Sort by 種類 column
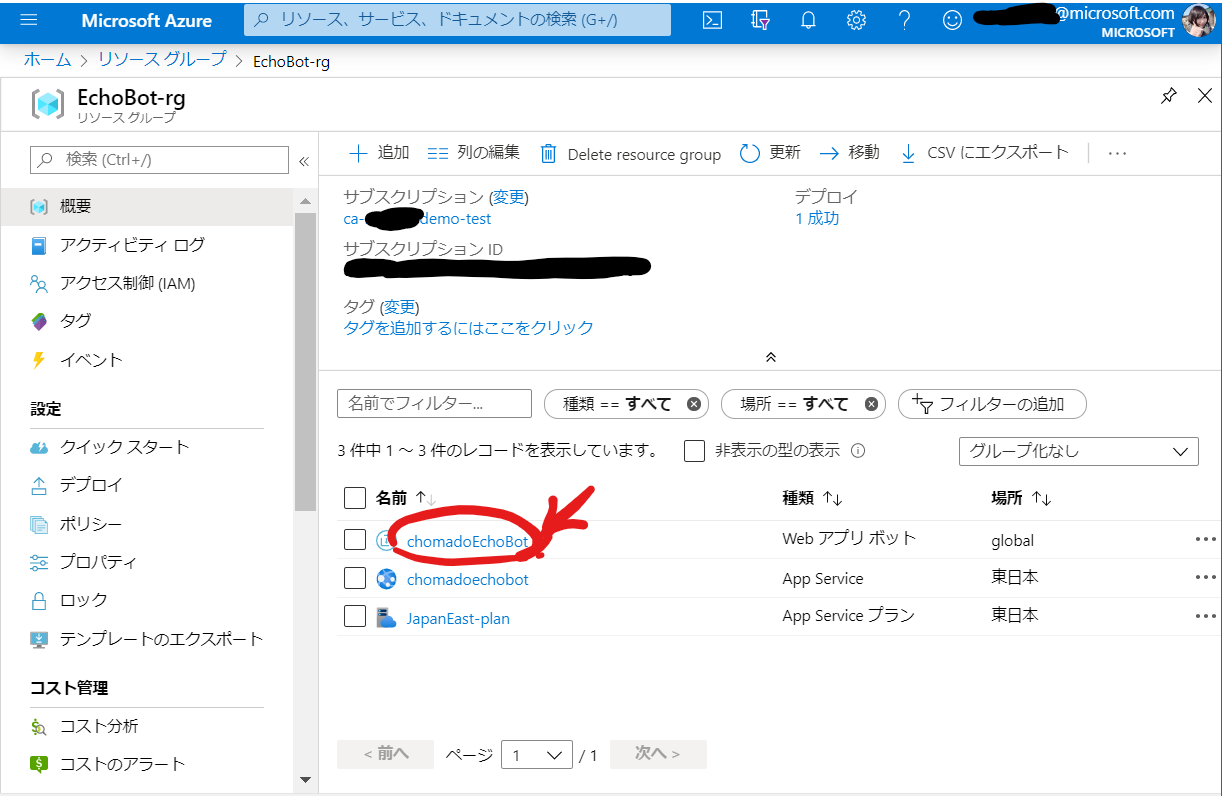This screenshot has width=1222, height=796. point(812,498)
